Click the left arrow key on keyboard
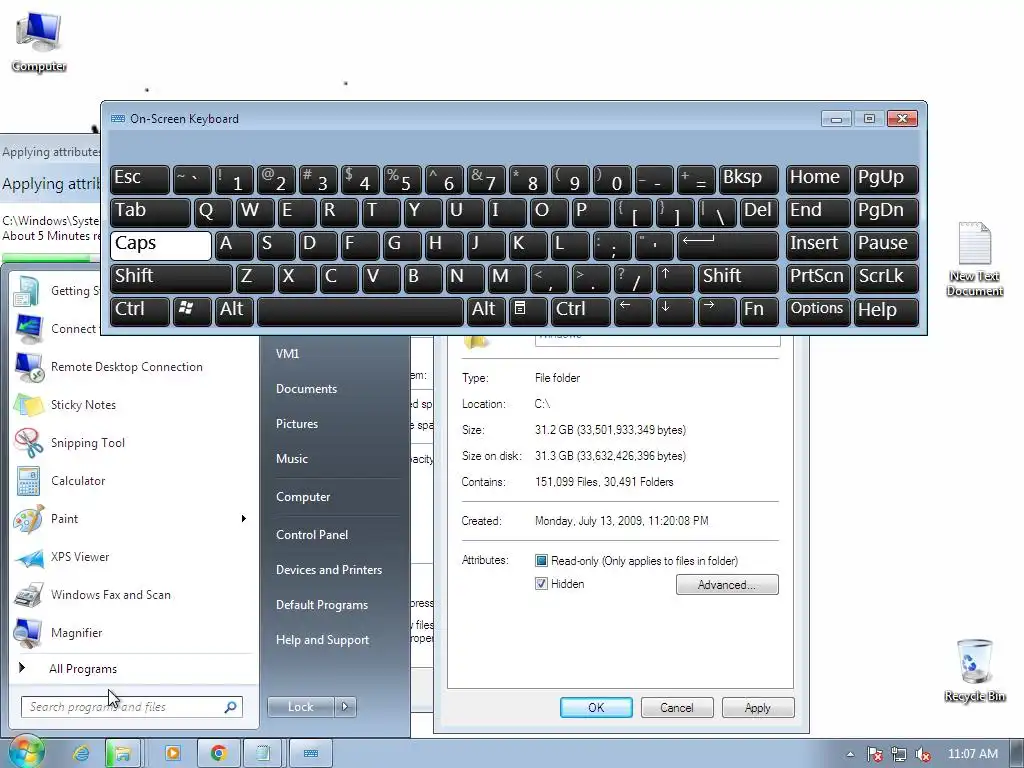 pyautogui.click(x=632, y=311)
